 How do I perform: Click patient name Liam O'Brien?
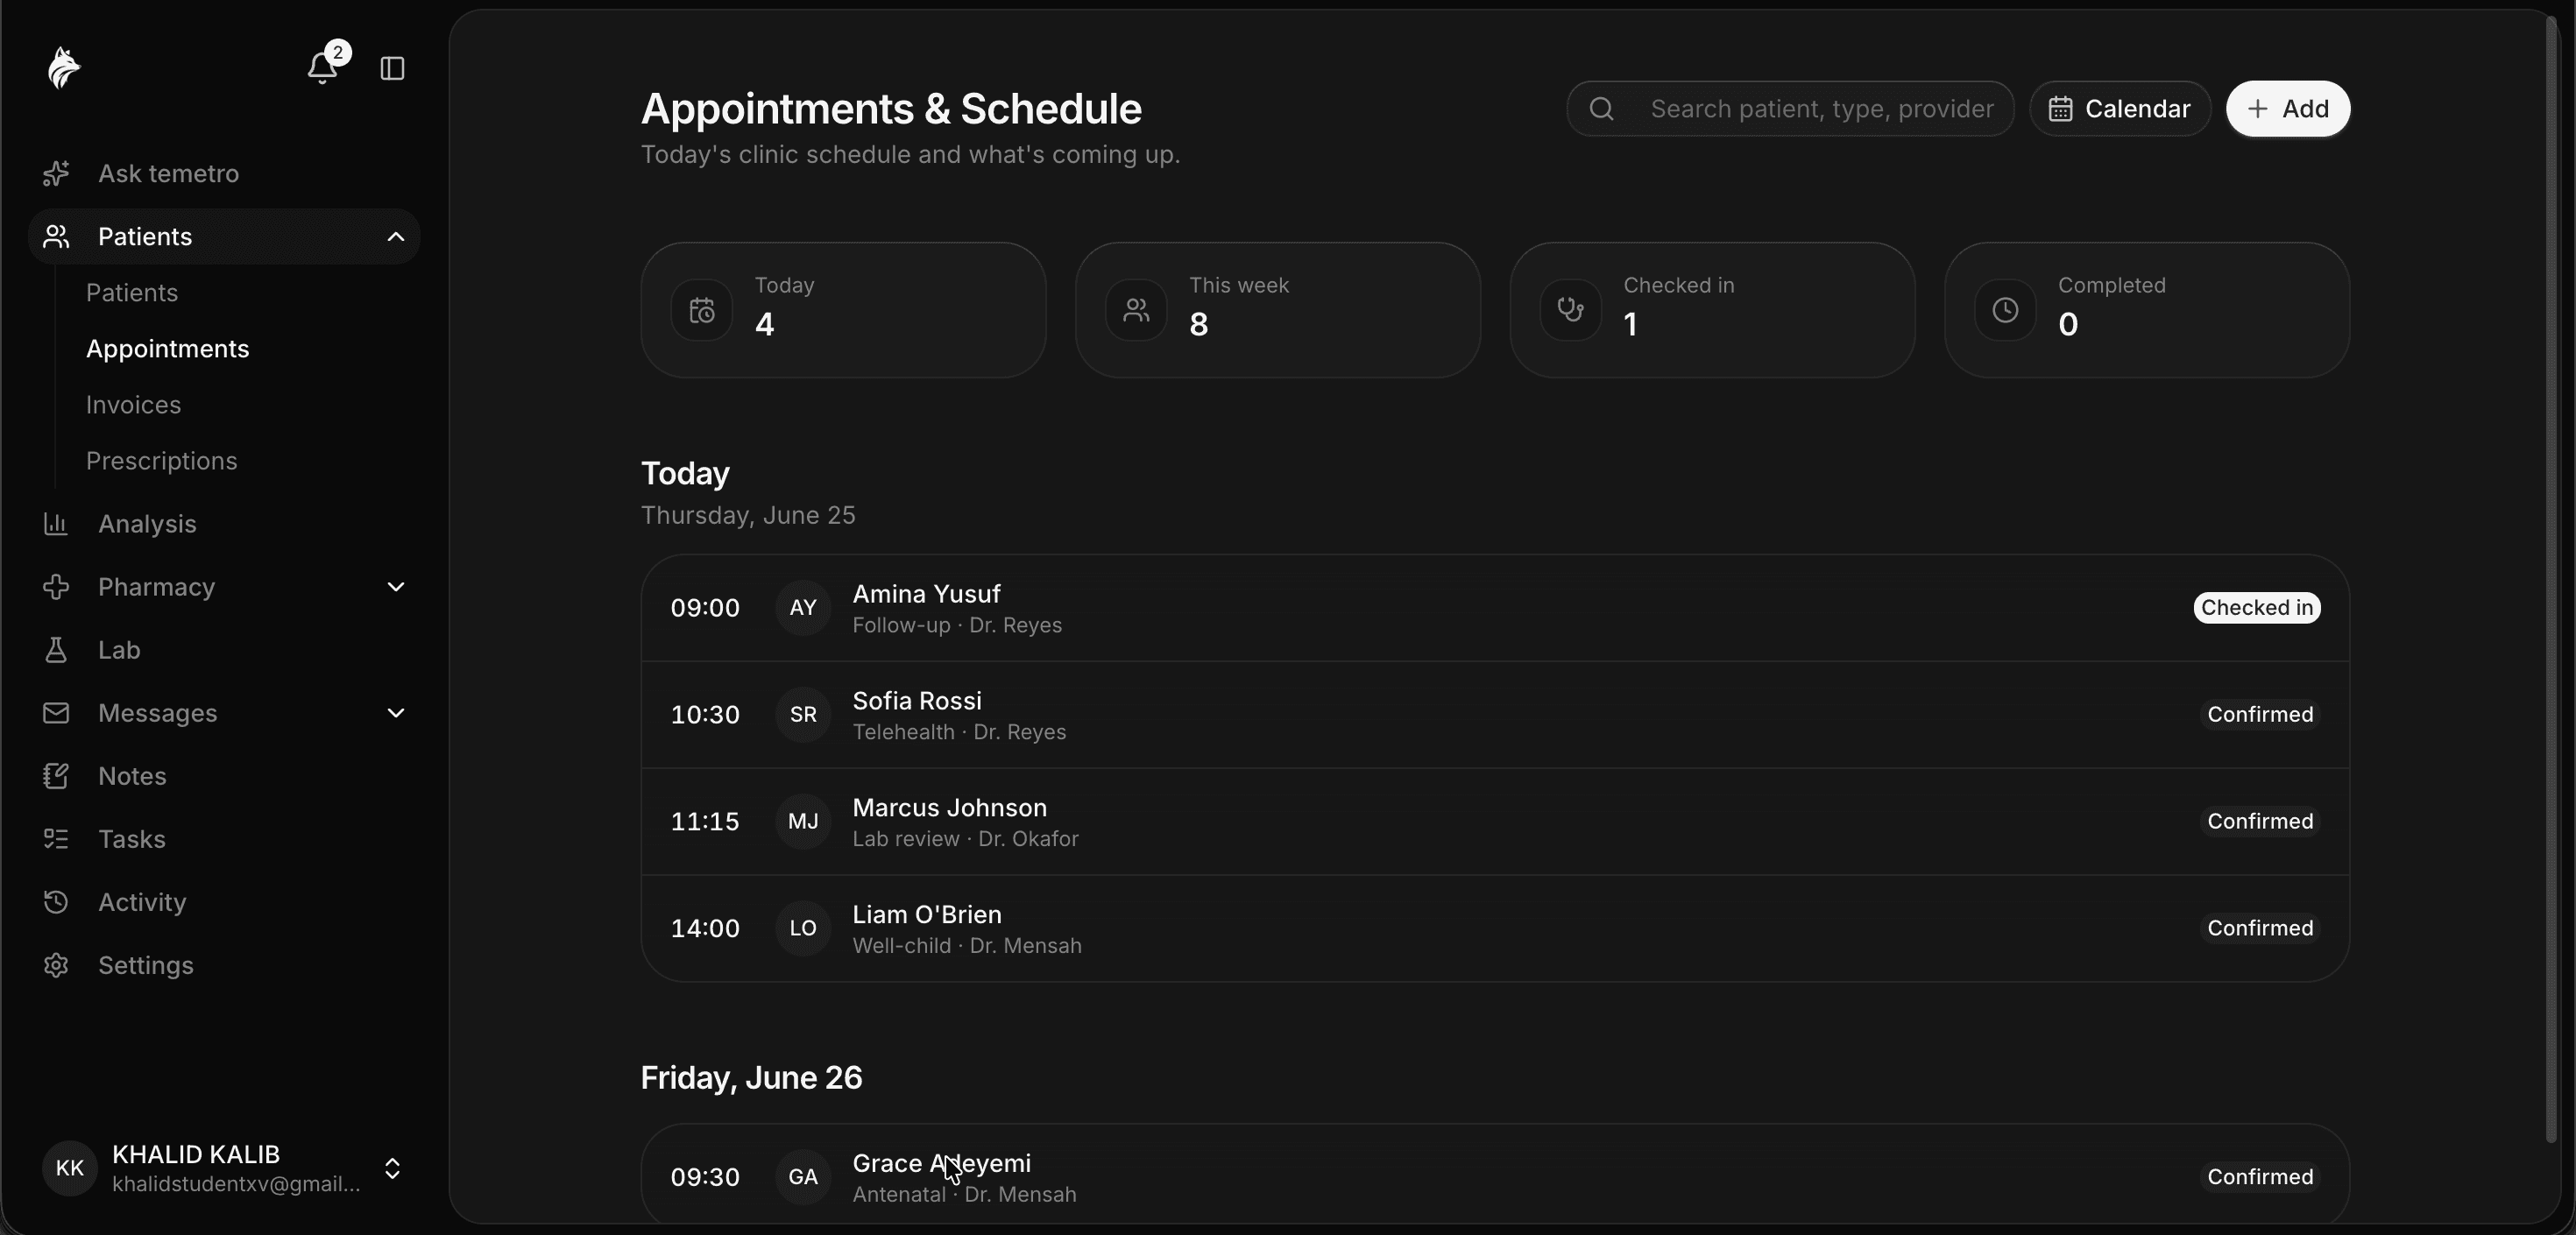click(x=927, y=914)
